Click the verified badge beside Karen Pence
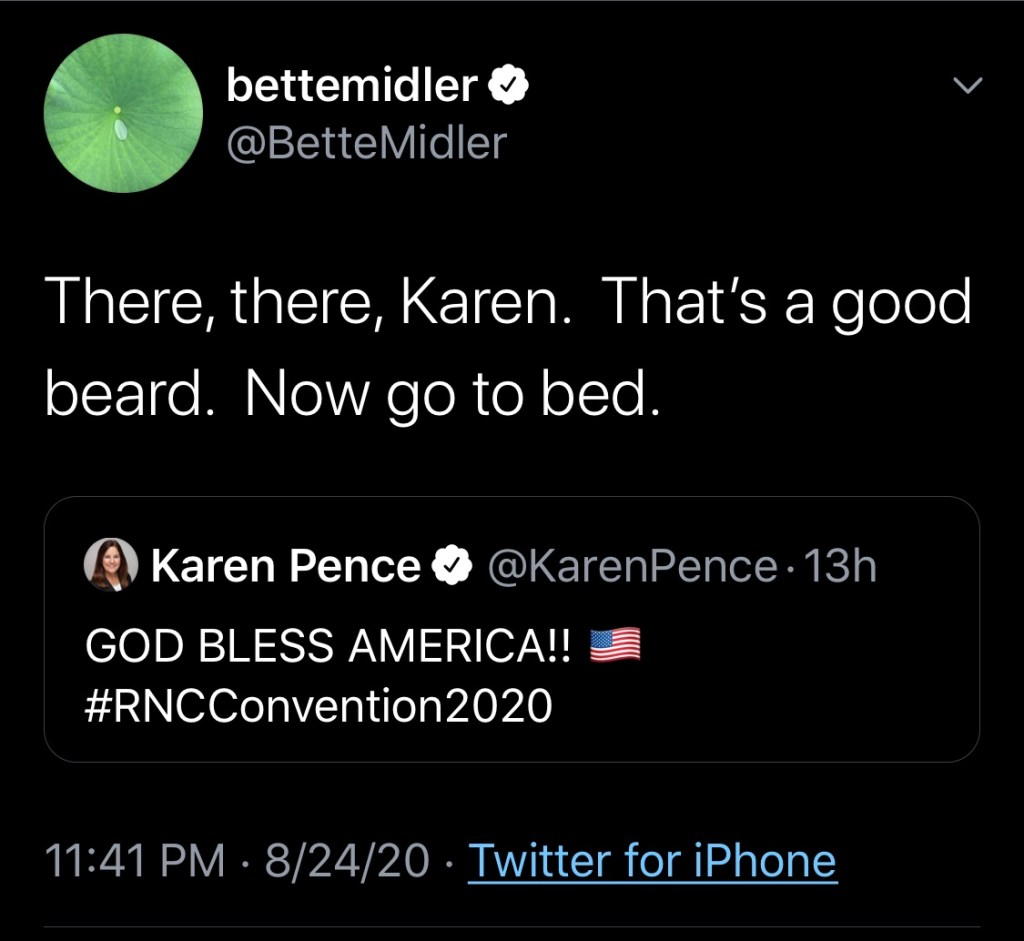This screenshot has height=941, width=1024. point(452,568)
